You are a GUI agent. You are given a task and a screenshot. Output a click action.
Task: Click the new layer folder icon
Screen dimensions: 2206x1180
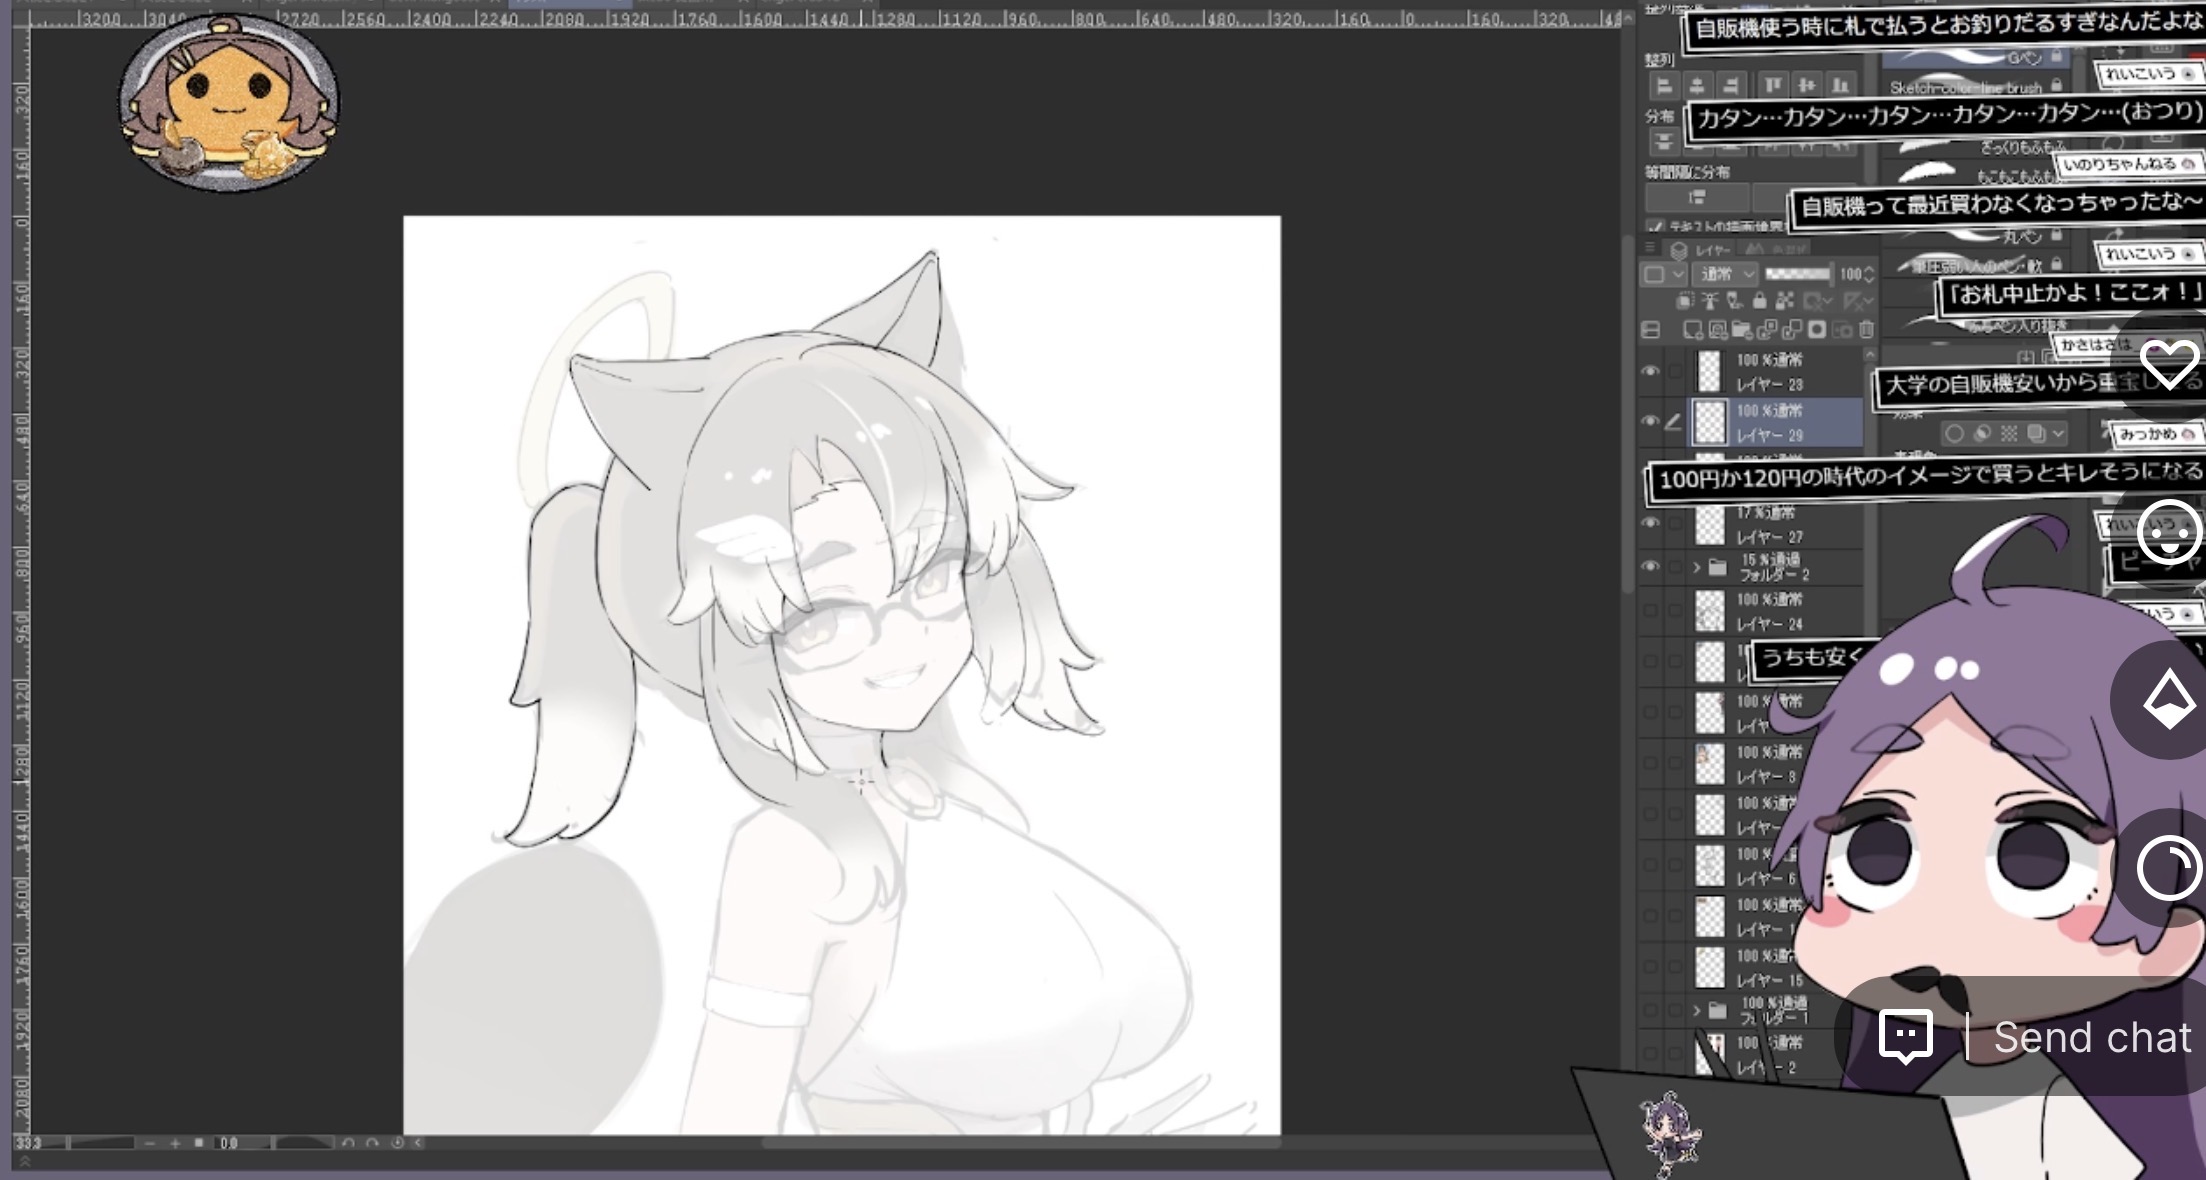point(1741,330)
